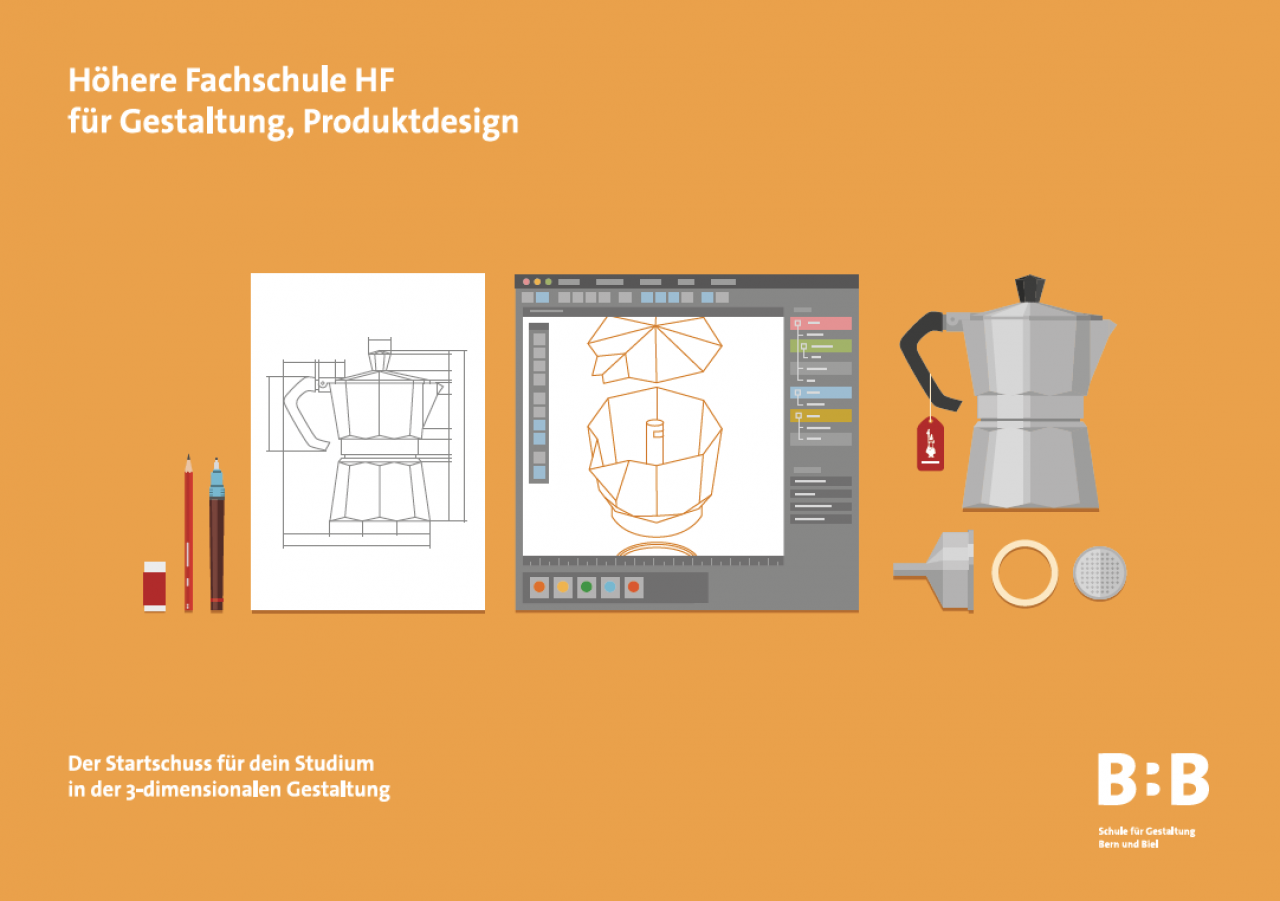This screenshot has height=901, width=1280.
Task: Open the first menu in the window menu bar
Action: click(x=569, y=282)
